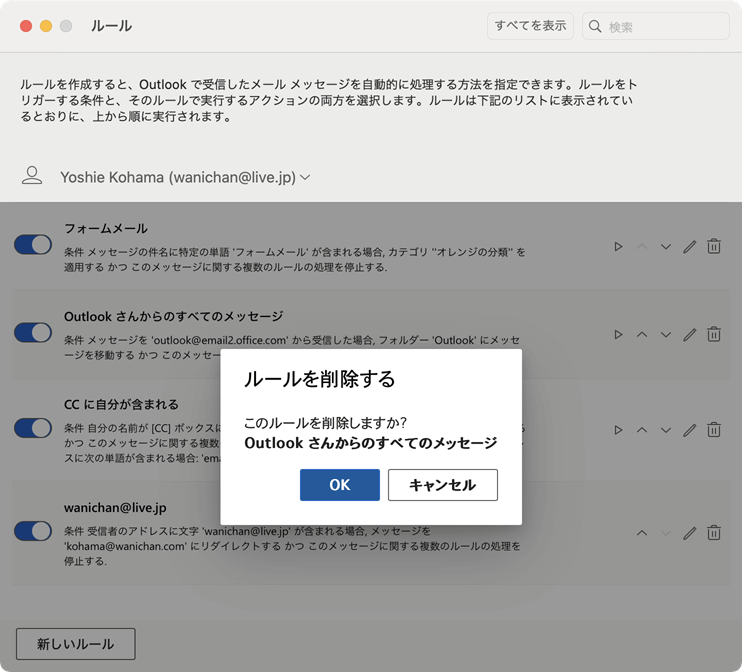Delete the Outlook さんからの rule trash icon

point(714,334)
